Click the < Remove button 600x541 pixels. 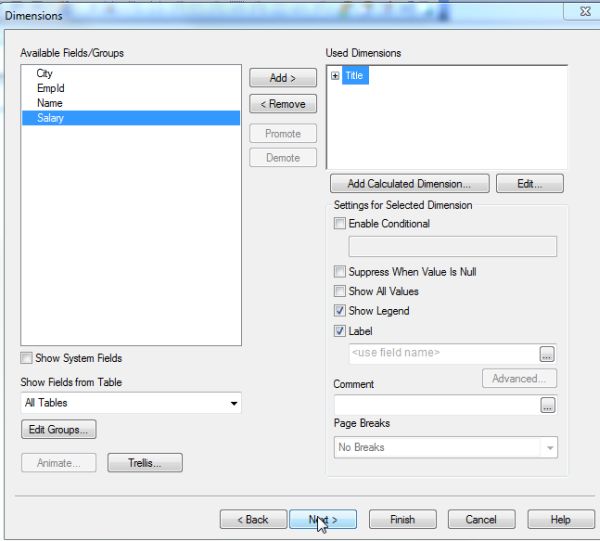point(283,104)
